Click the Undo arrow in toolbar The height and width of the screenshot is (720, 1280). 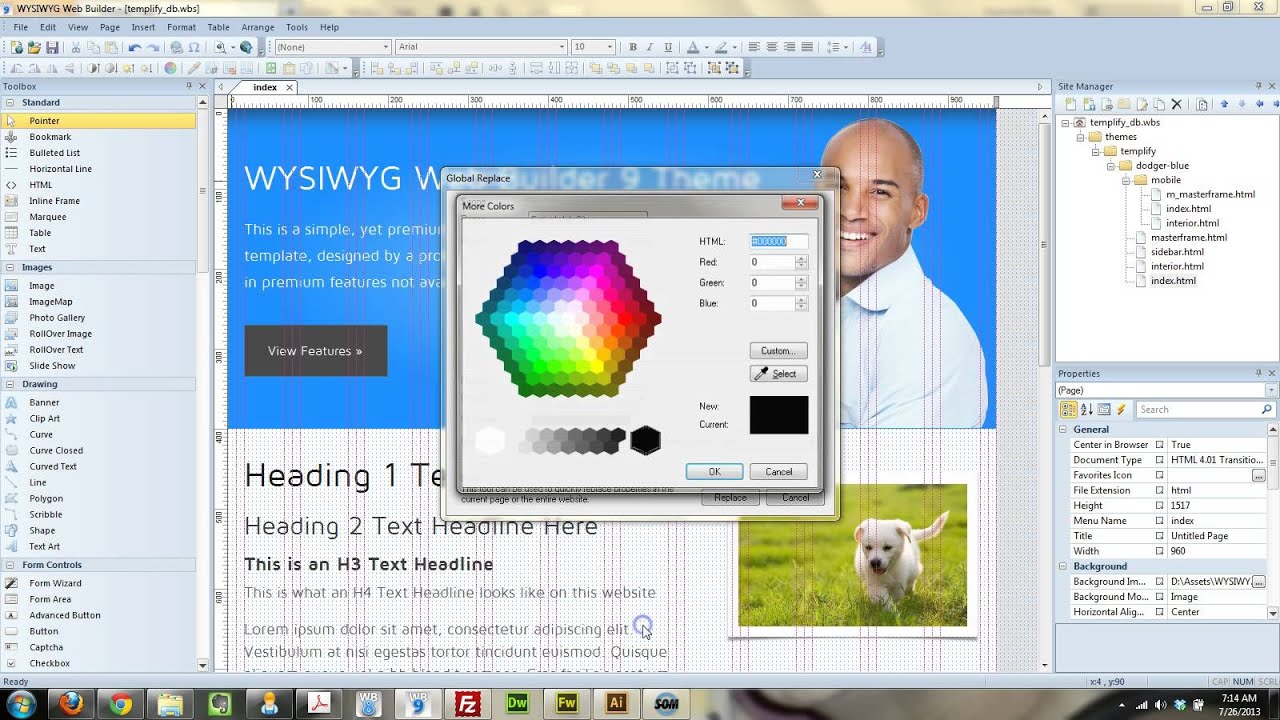134,47
